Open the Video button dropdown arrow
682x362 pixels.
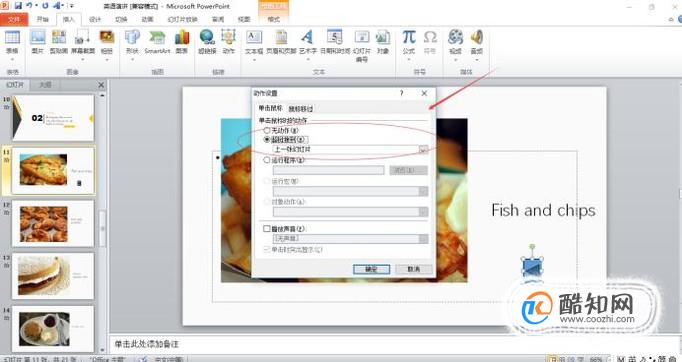[x=455, y=59]
